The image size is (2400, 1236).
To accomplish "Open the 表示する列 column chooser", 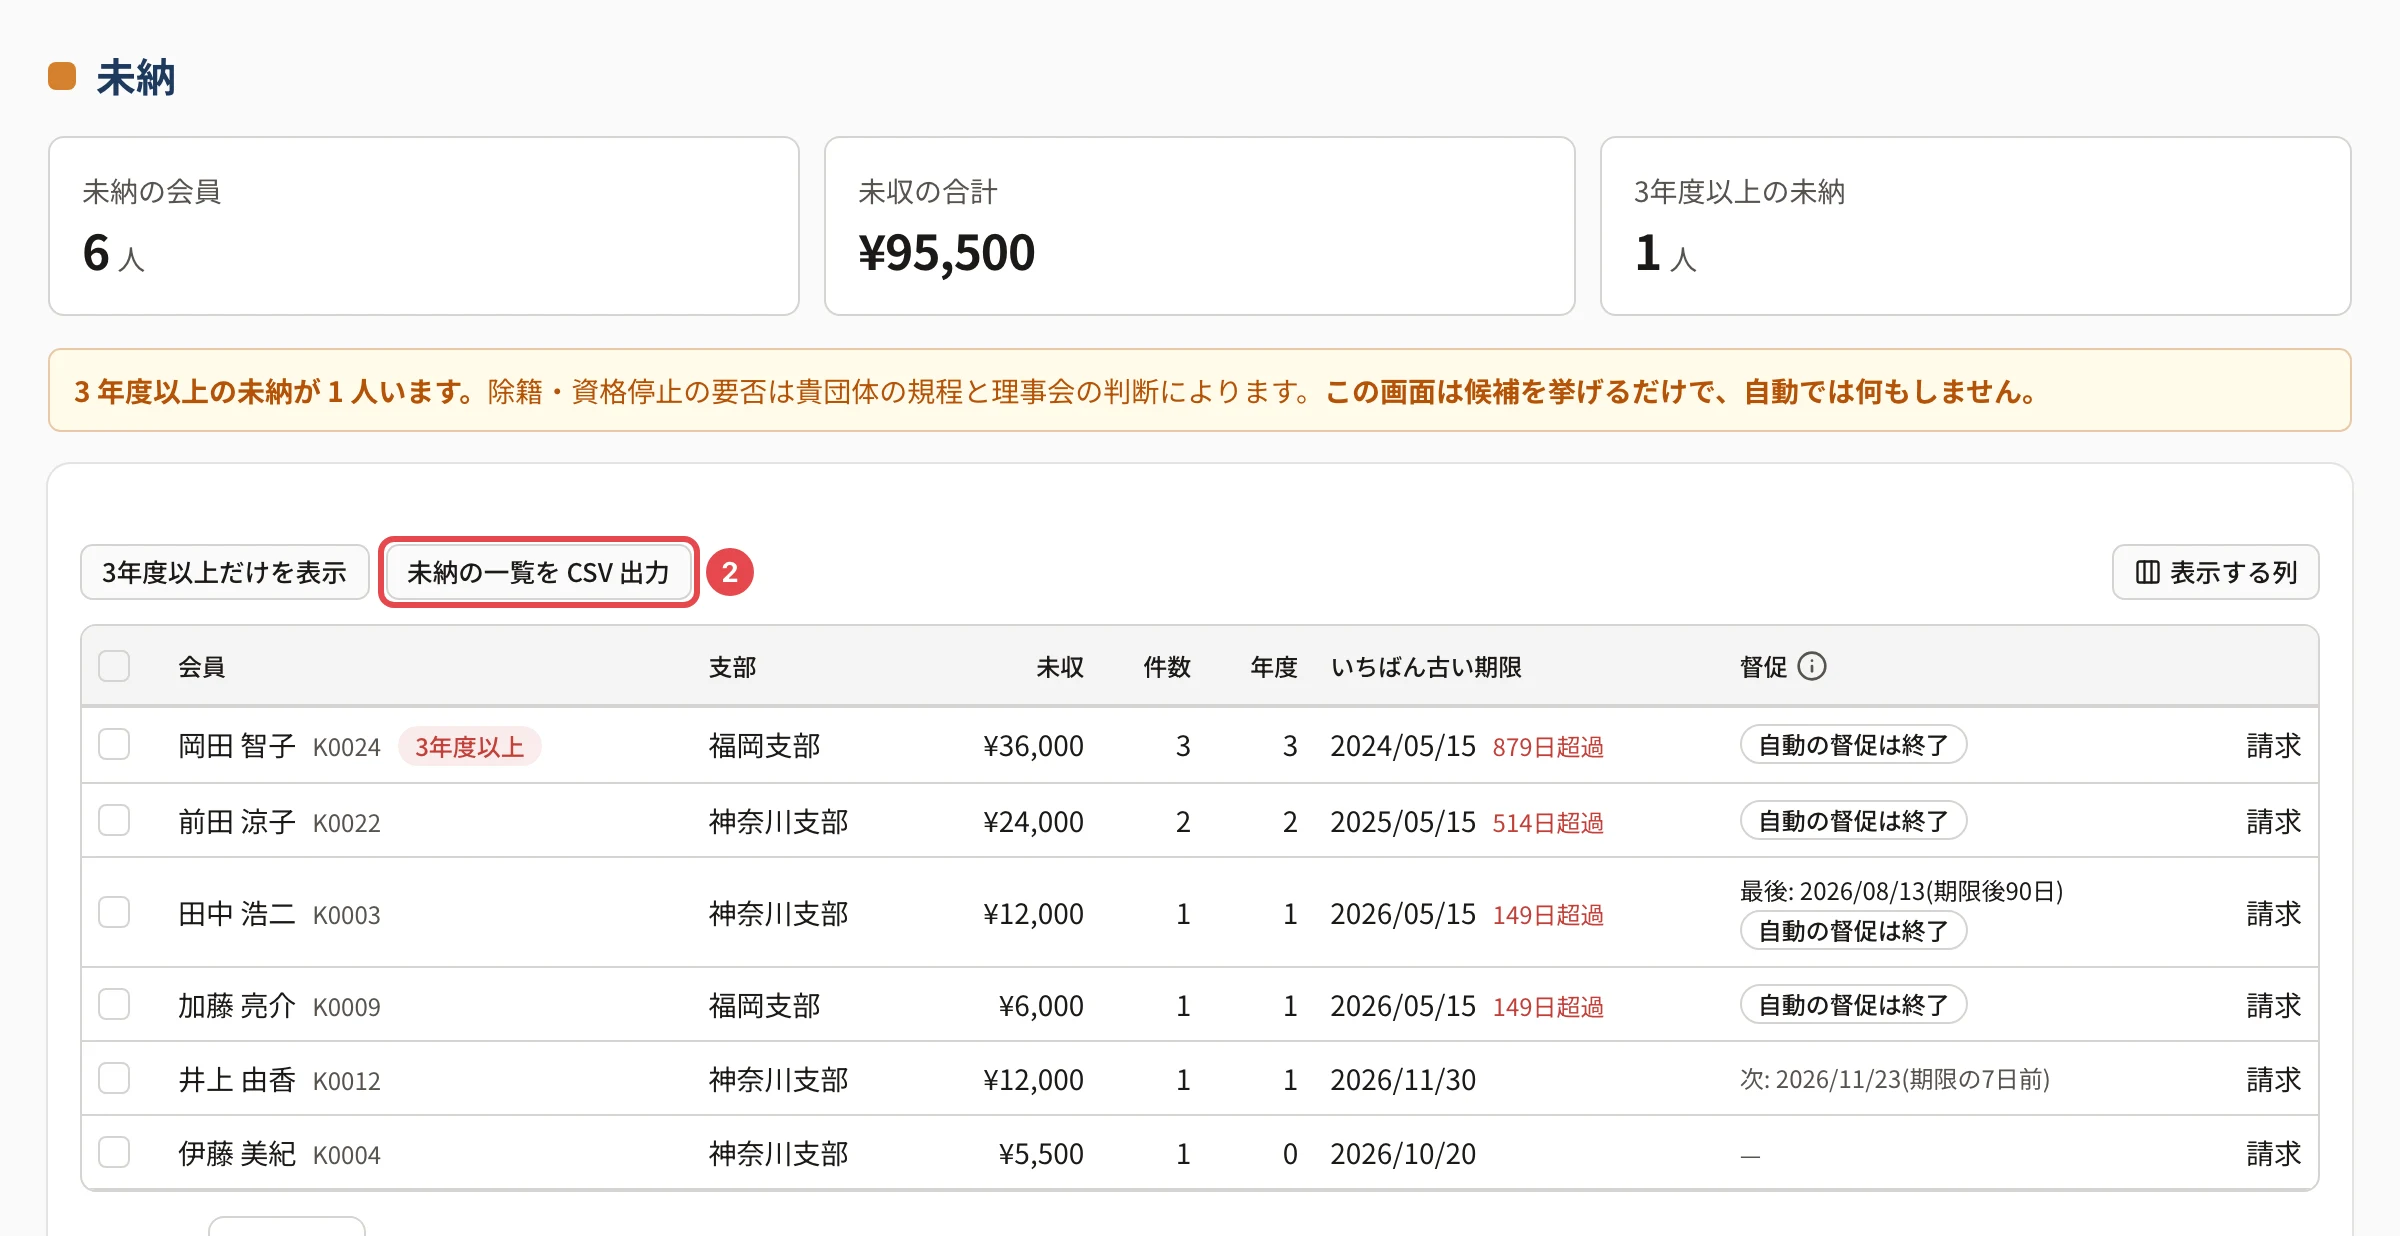I will pos(2215,572).
